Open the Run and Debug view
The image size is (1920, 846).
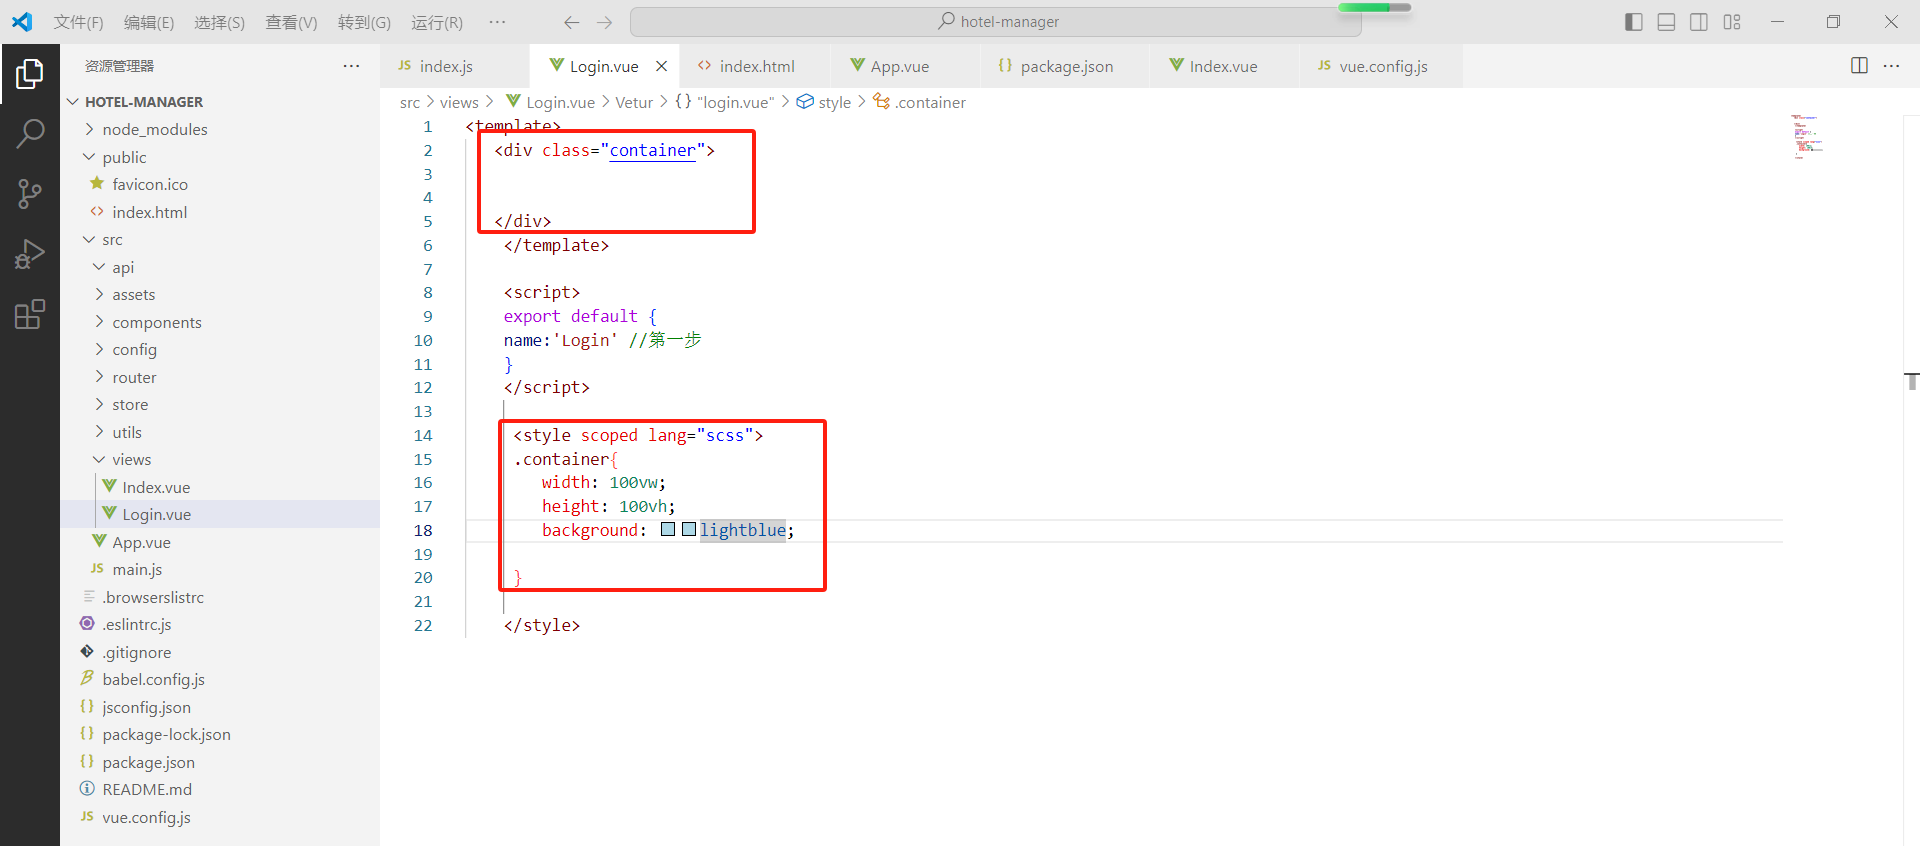click(30, 254)
